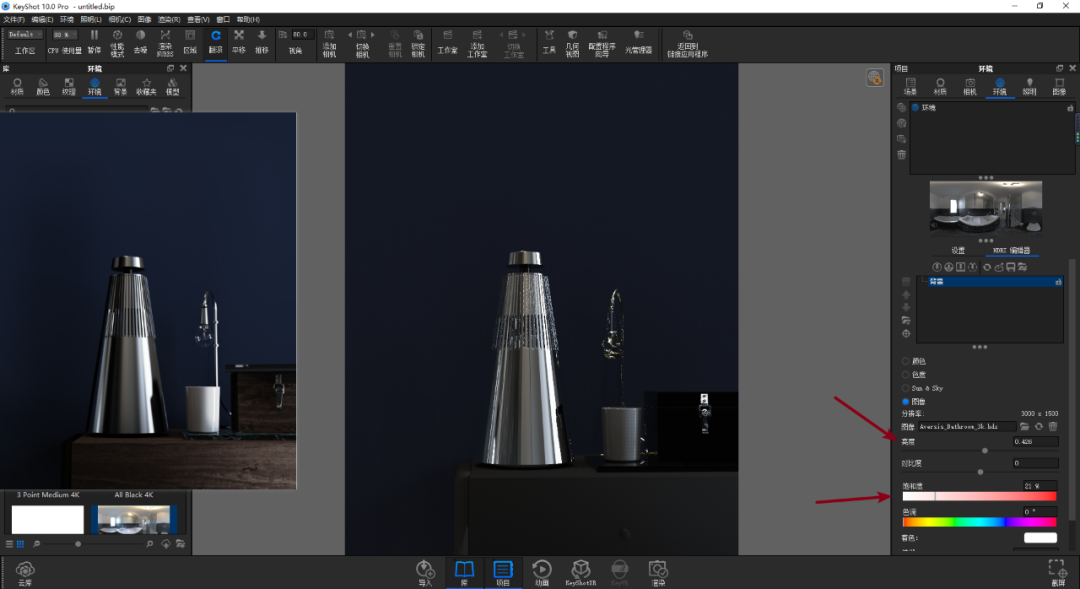
Task: Switch to the previous camera arrow
Action: pyautogui.click(x=350, y=34)
